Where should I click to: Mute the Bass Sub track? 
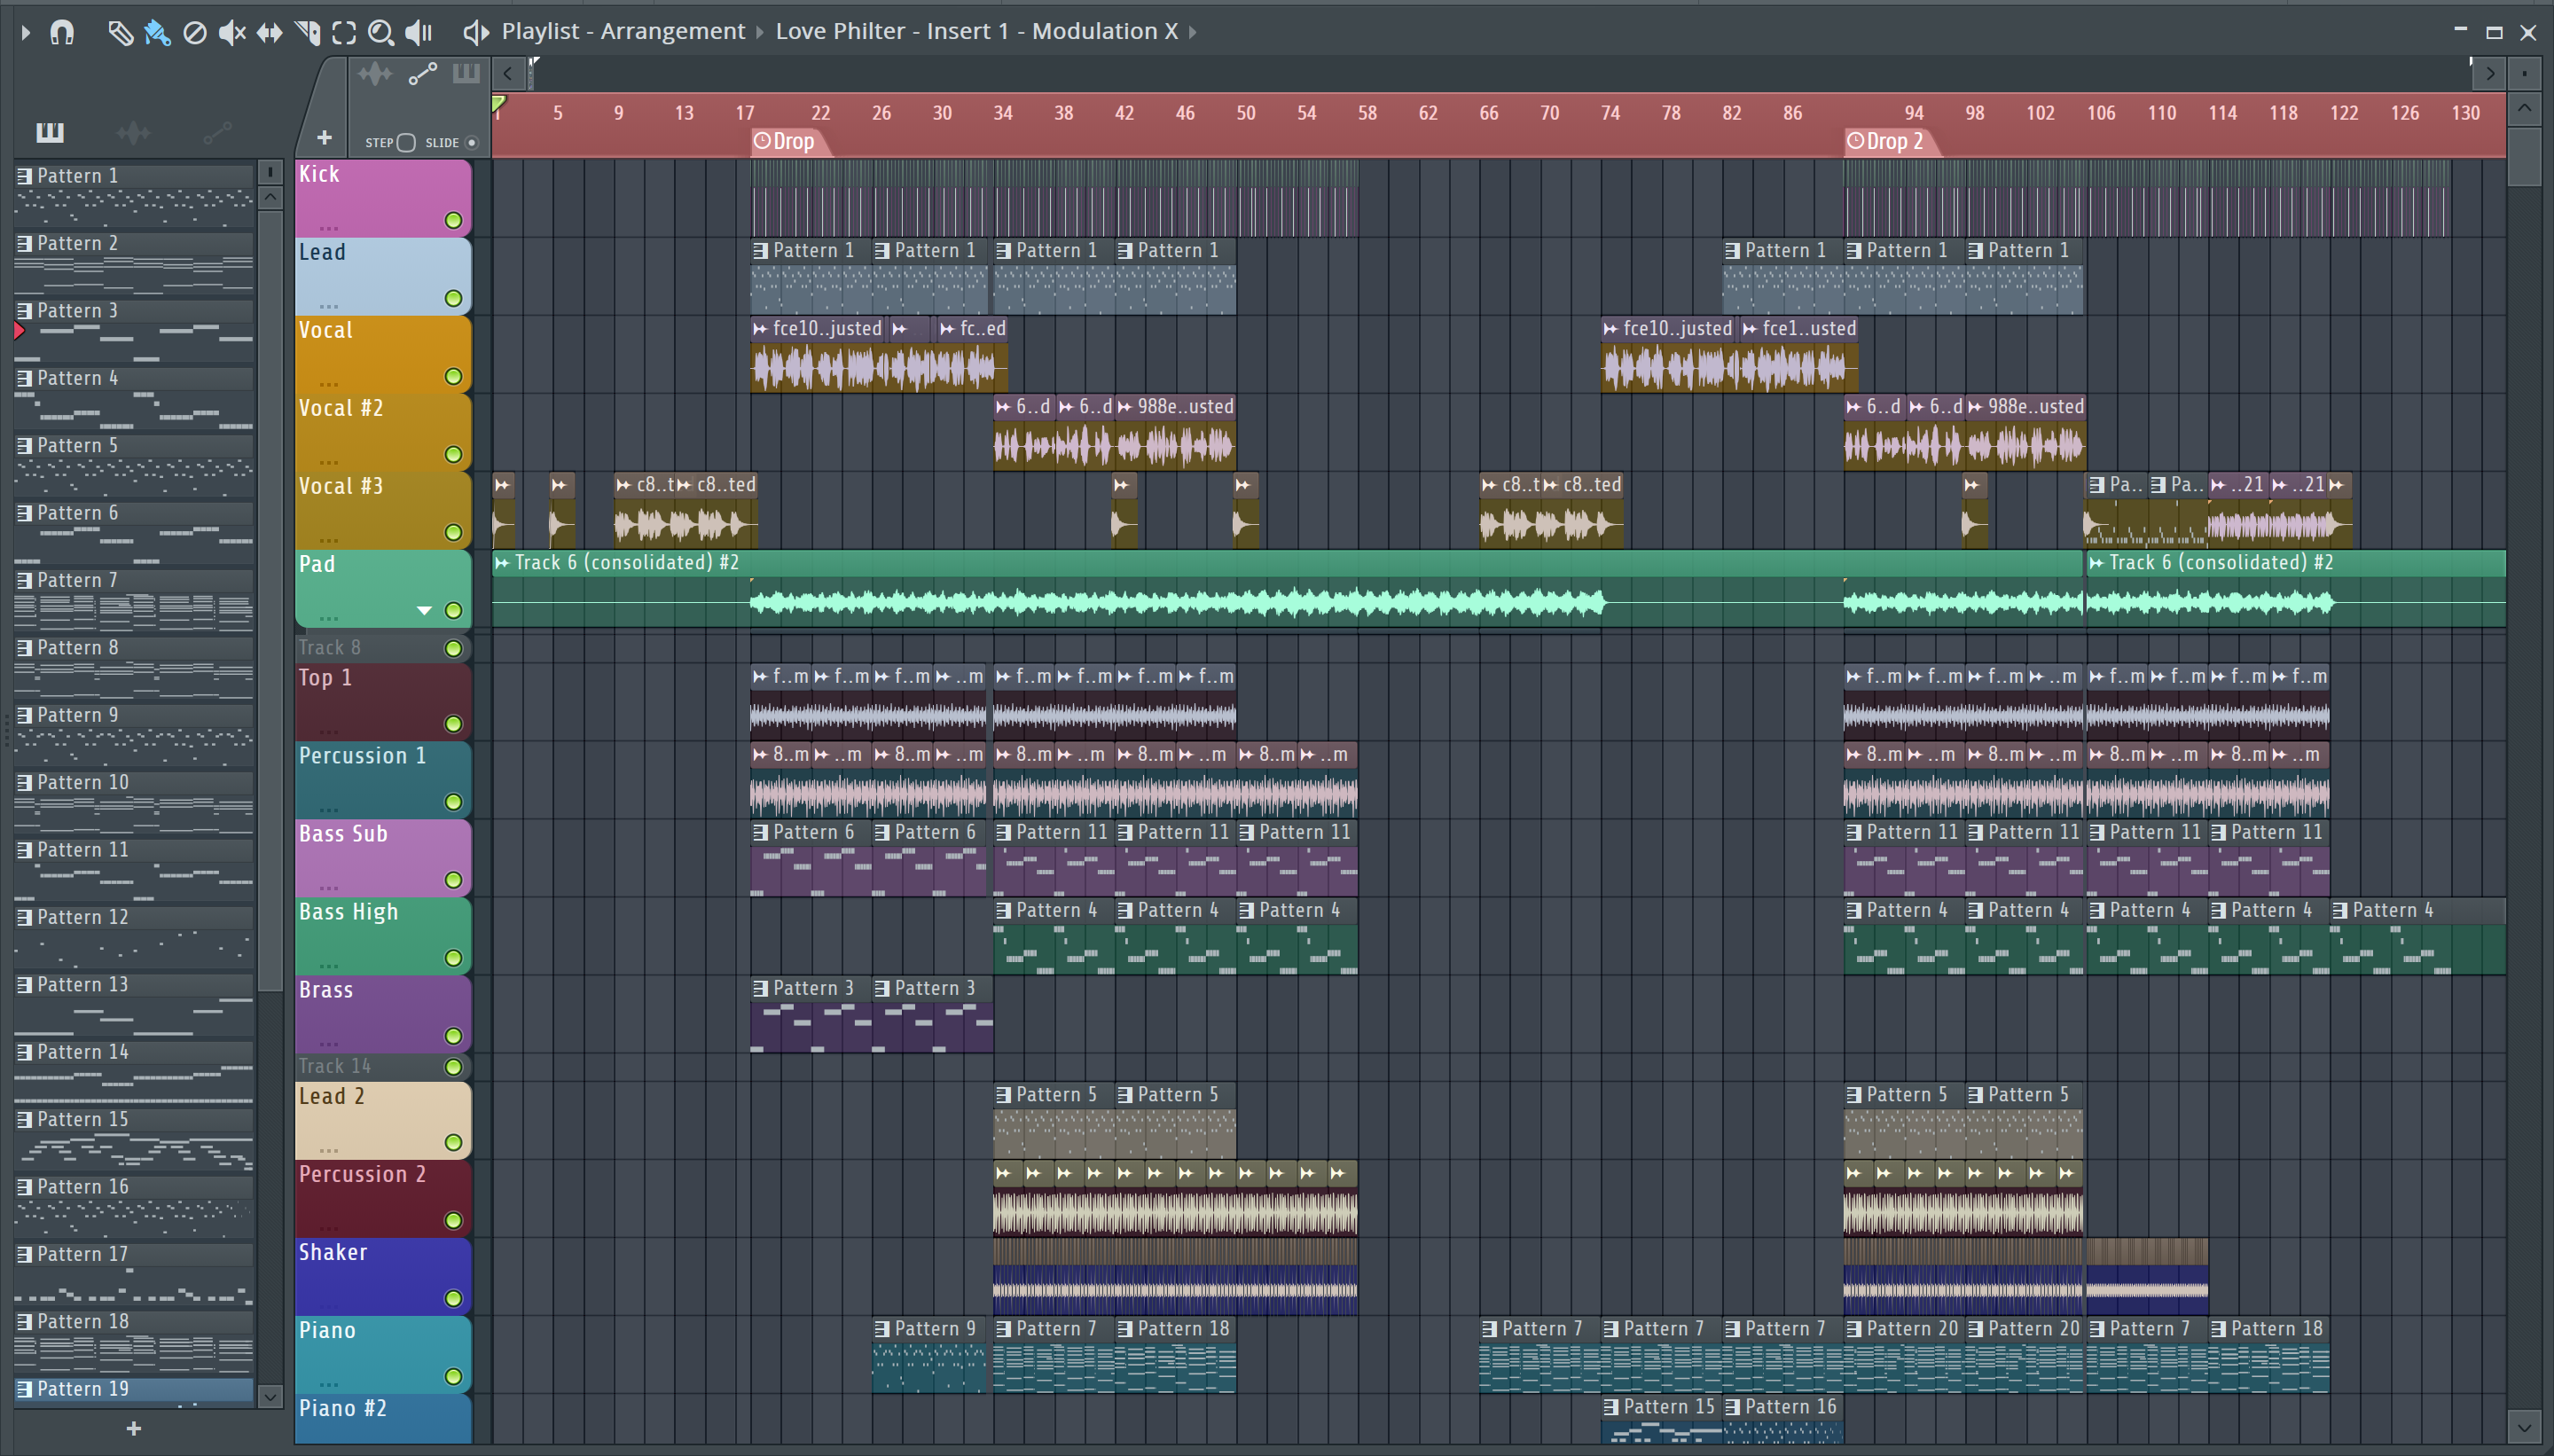click(x=453, y=879)
